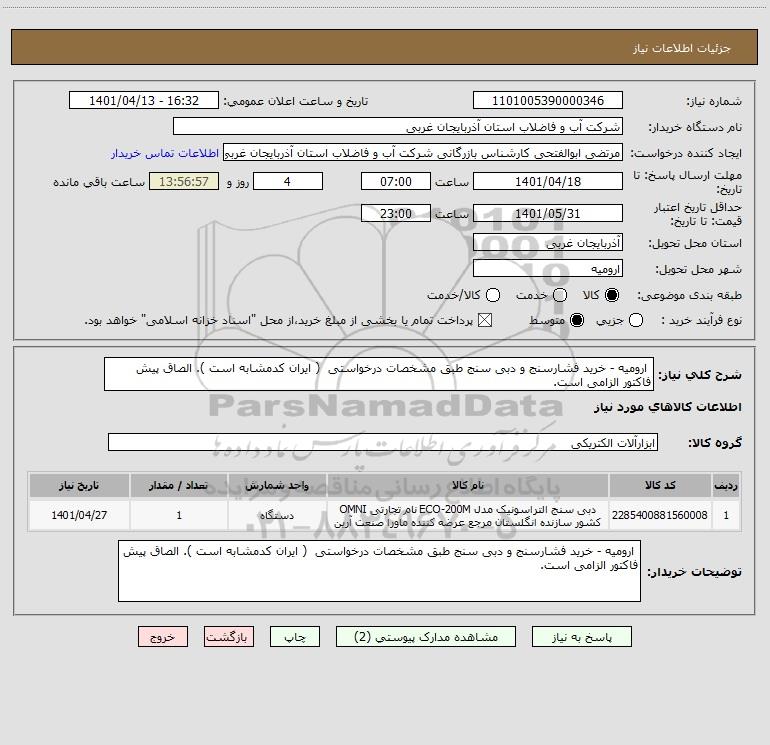
Task: Click the announcement date field 1401/04/13 - 16:32
Action: (144, 100)
